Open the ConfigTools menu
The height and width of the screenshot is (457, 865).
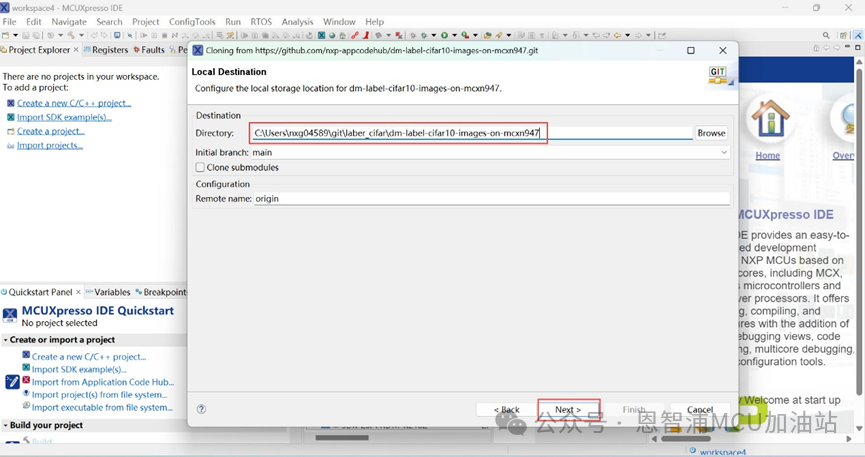(x=192, y=22)
